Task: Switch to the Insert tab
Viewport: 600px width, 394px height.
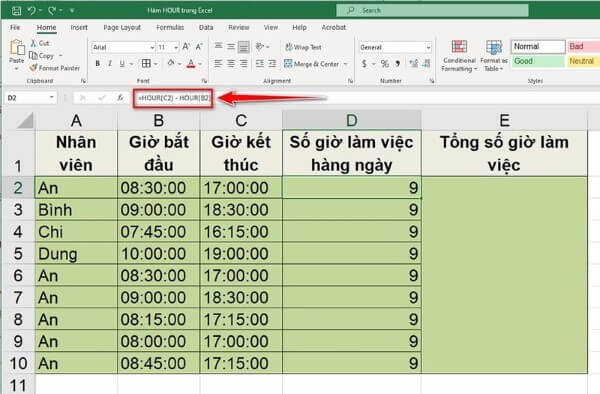Action: 79,28
